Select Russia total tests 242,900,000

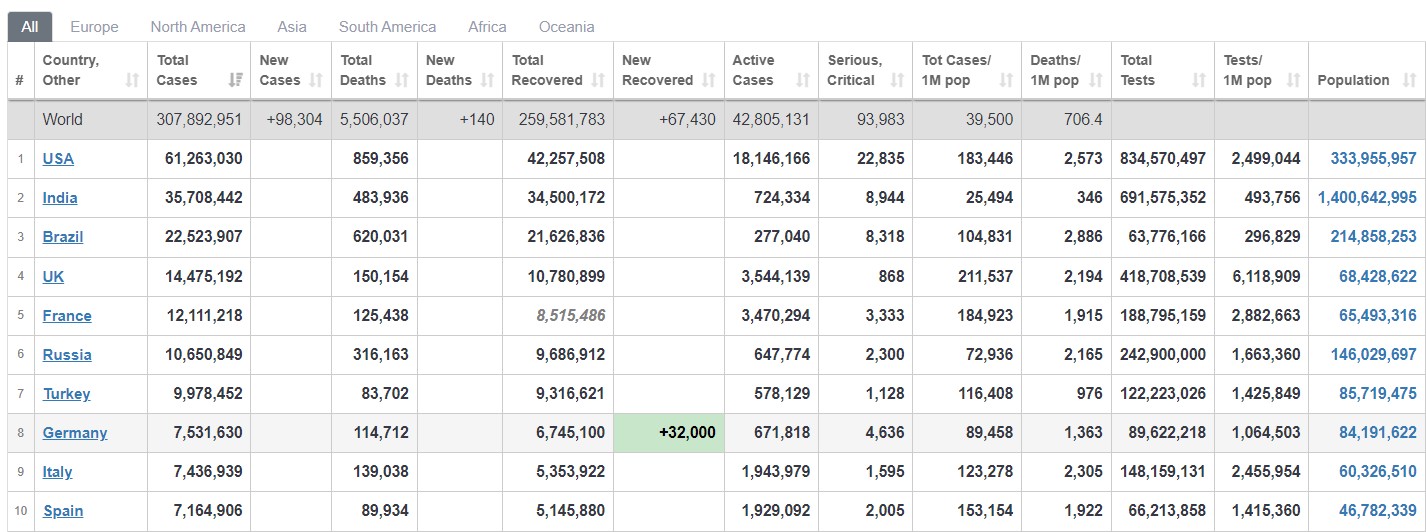click(x=1163, y=354)
